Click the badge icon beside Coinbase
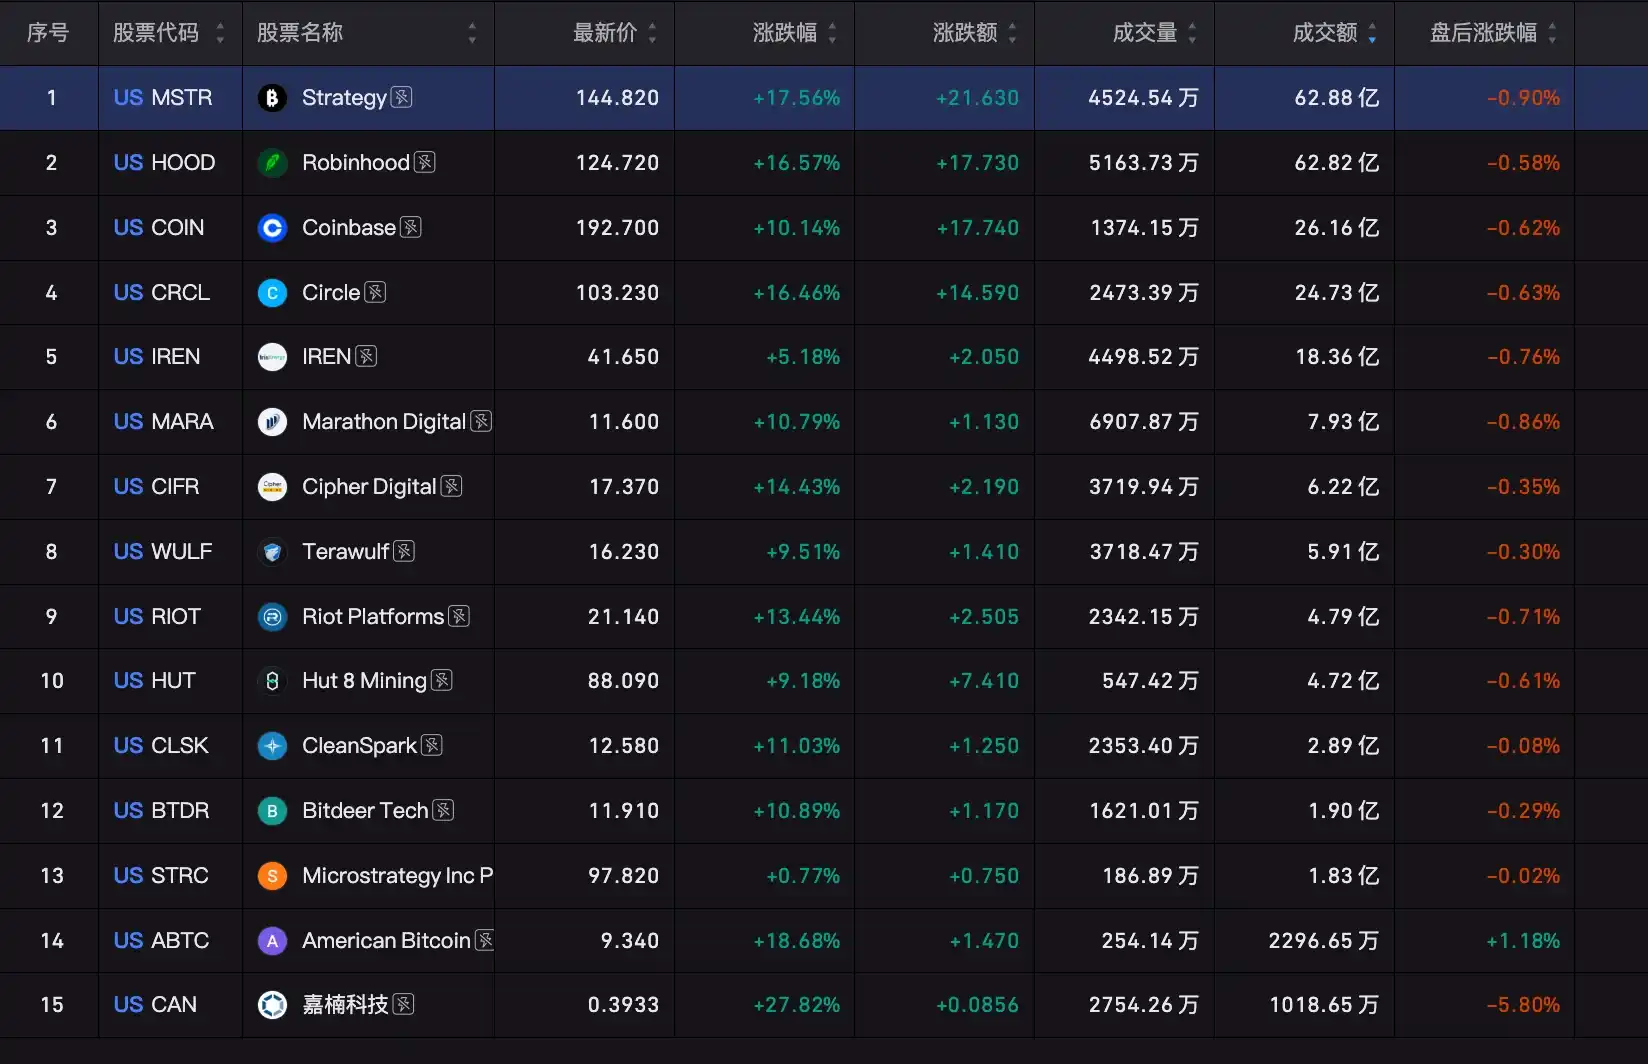The width and height of the screenshot is (1648, 1064). click(x=411, y=227)
